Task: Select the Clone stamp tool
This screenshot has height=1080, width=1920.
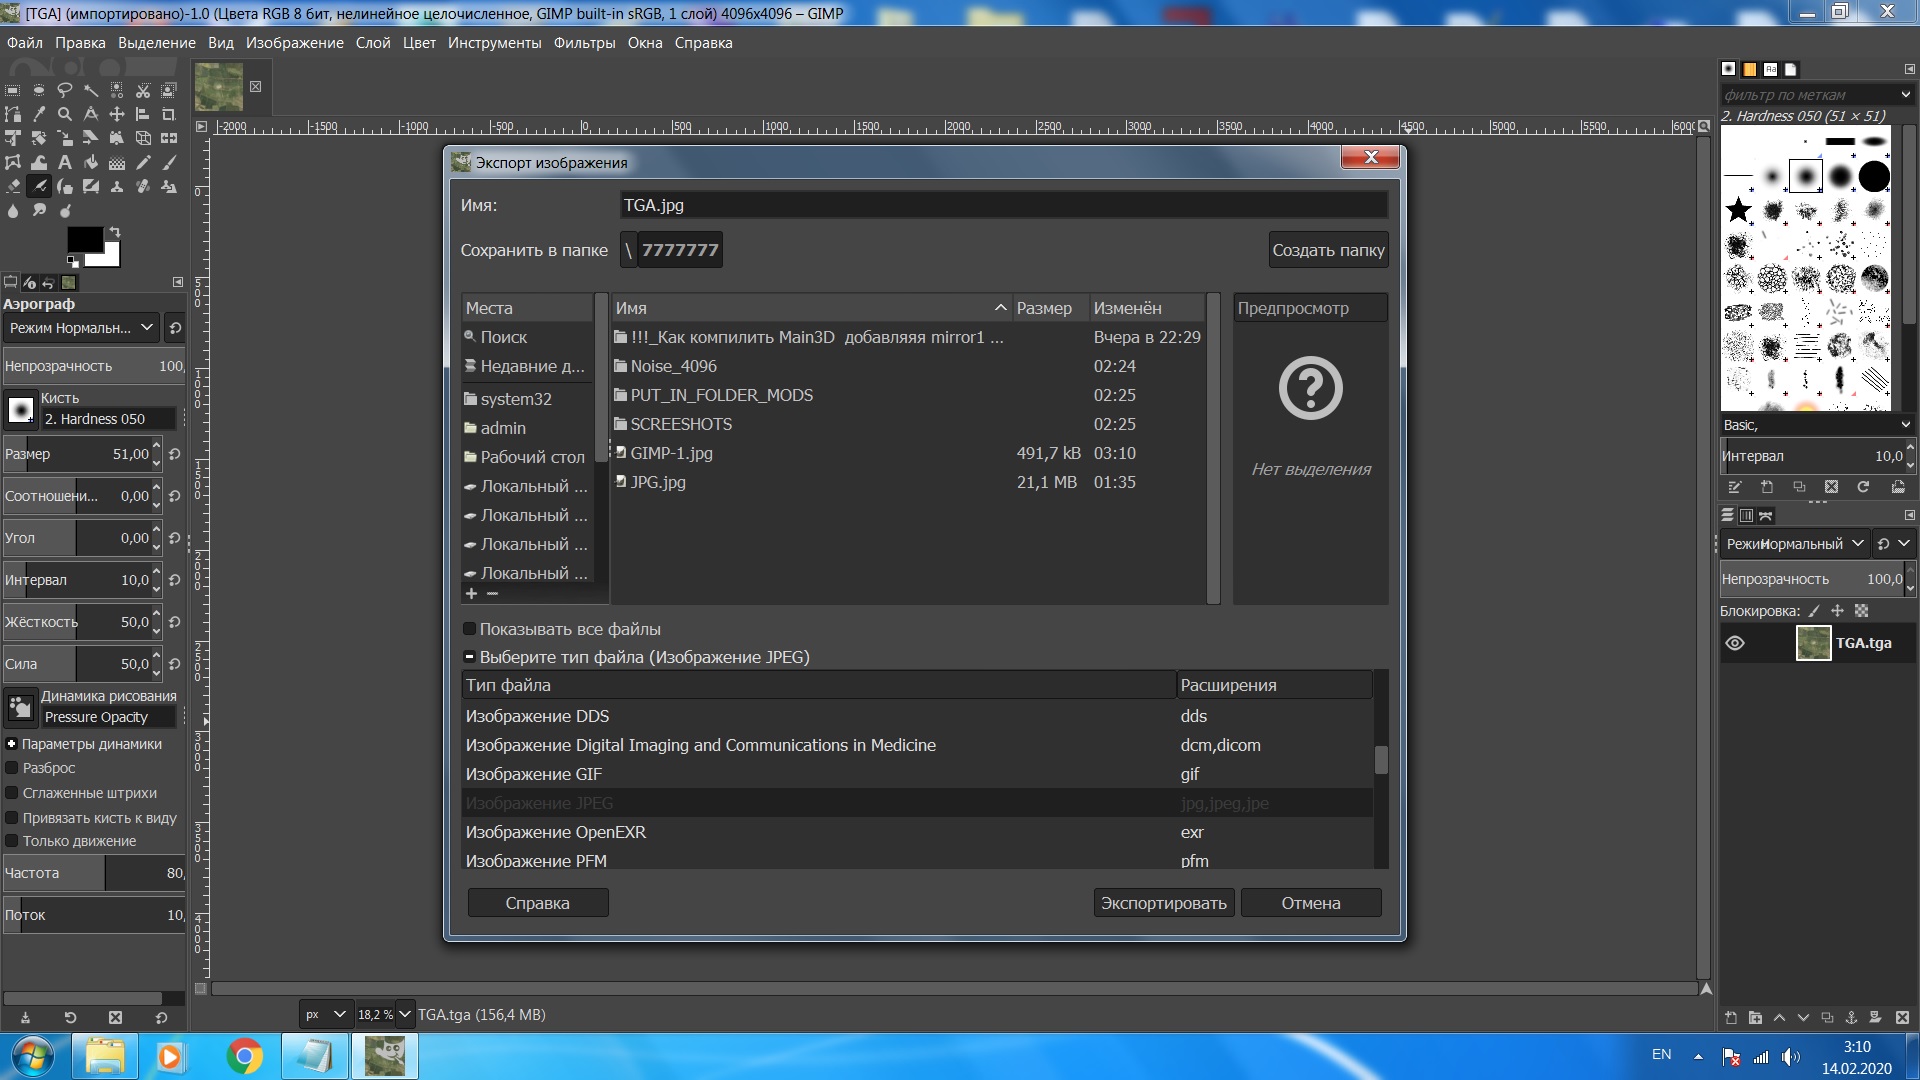Action: click(117, 186)
